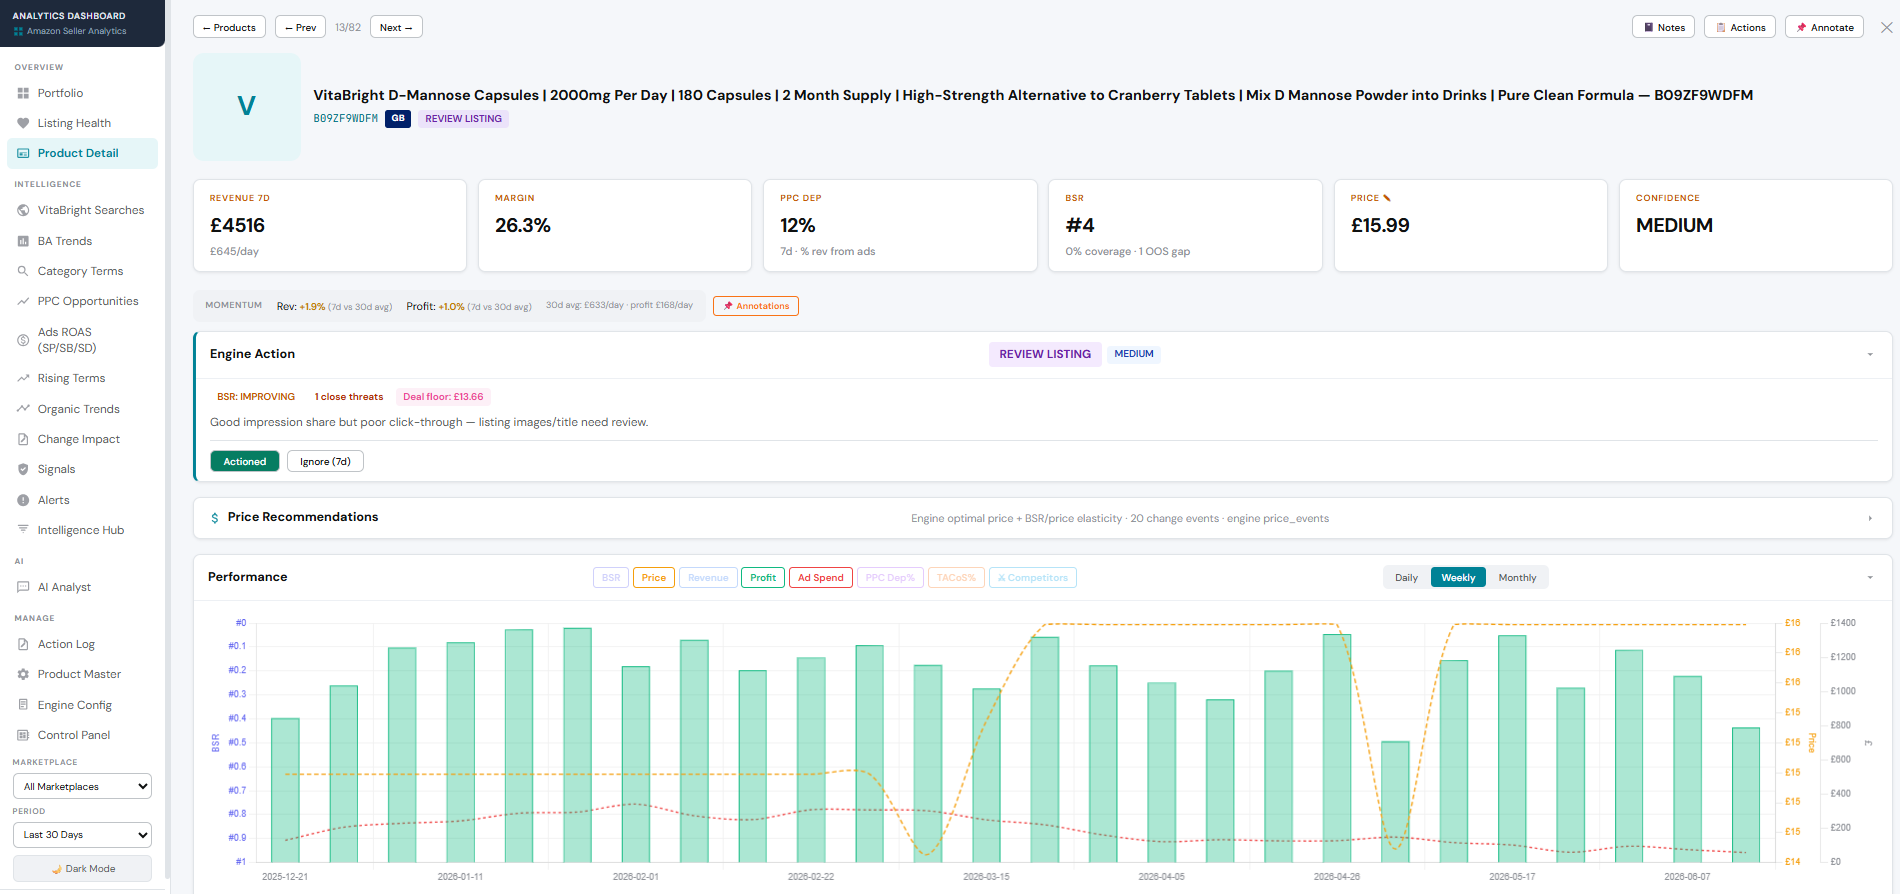Mark engine action as Actioned
1900x894 pixels.
(x=245, y=461)
